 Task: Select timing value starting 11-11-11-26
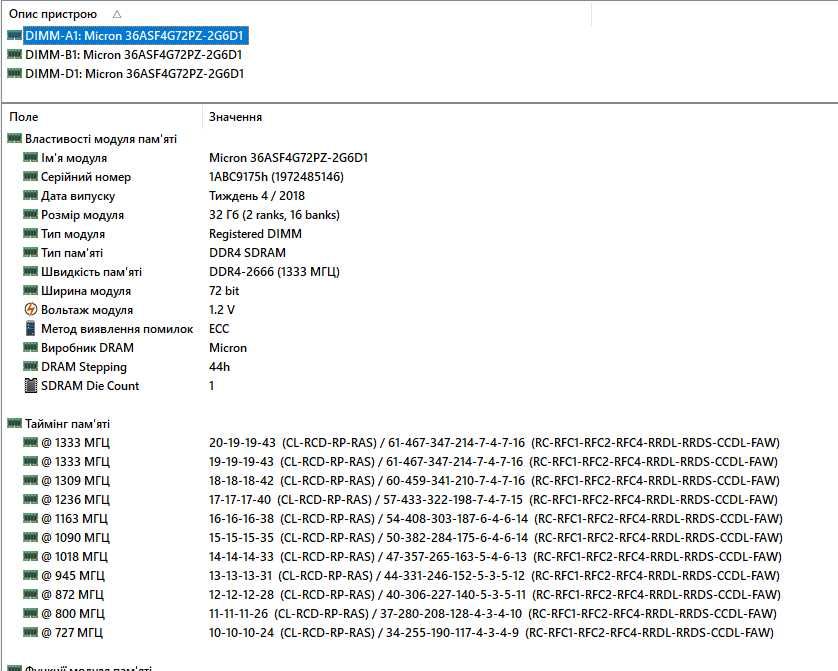click(493, 613)
